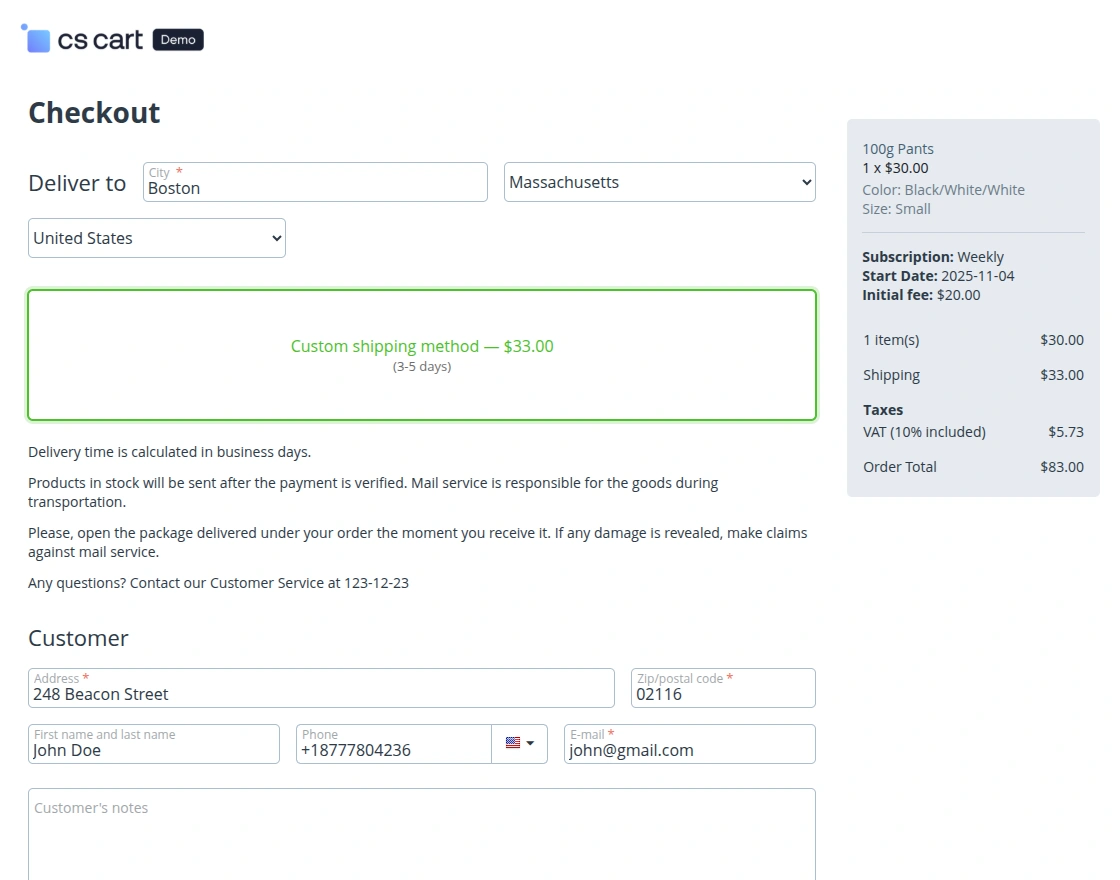Select the First name and last name field
Screen dimensions: 1120x880
154,749
